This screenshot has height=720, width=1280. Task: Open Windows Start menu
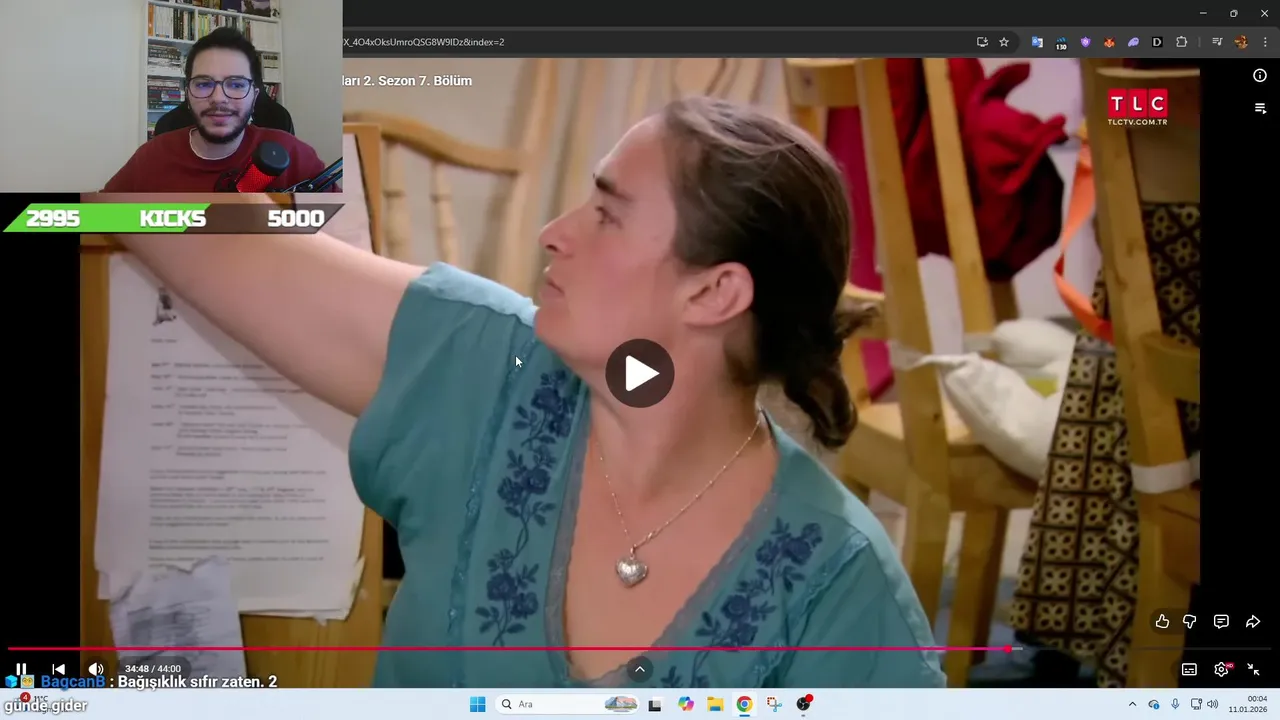(x=478, y=704)
